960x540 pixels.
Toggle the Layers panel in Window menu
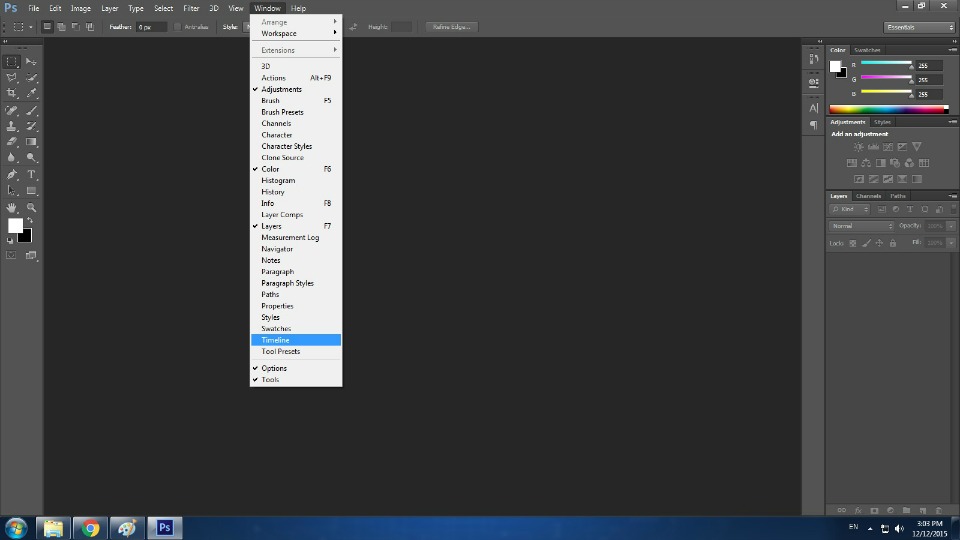click(296, 226)
